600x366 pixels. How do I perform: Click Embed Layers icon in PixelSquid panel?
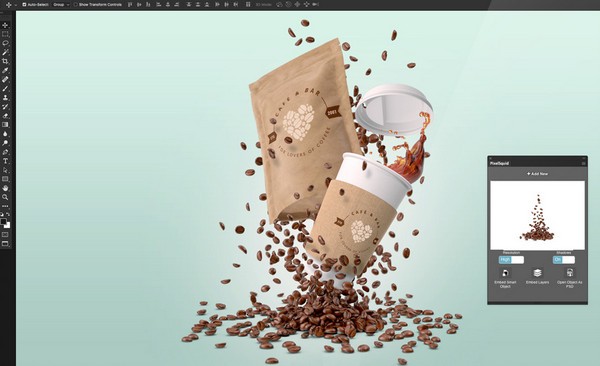[x=538, y=273]
